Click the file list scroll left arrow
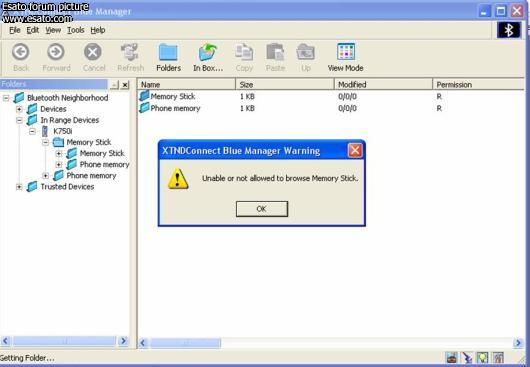Viewport: 530px width, 367px height. click(x=143, y=343)
